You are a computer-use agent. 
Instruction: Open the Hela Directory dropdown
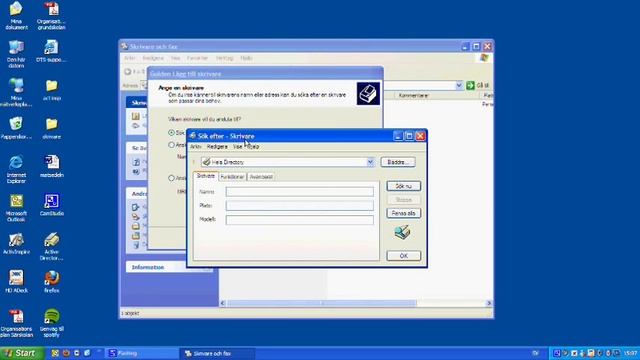pyautogui.click(x=370, y=162)
